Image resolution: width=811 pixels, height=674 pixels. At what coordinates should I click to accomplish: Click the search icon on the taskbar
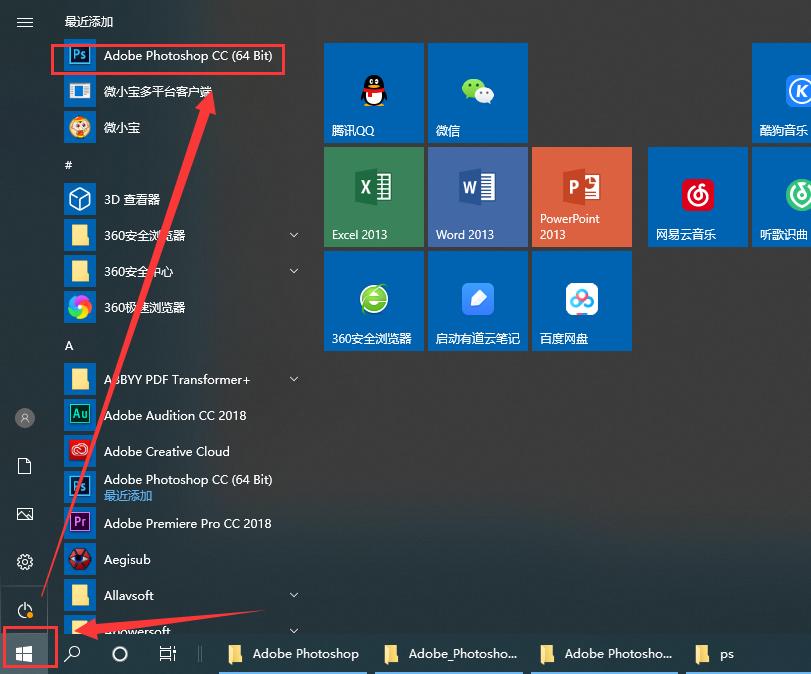pyautogui.click(x=72, y=653)
